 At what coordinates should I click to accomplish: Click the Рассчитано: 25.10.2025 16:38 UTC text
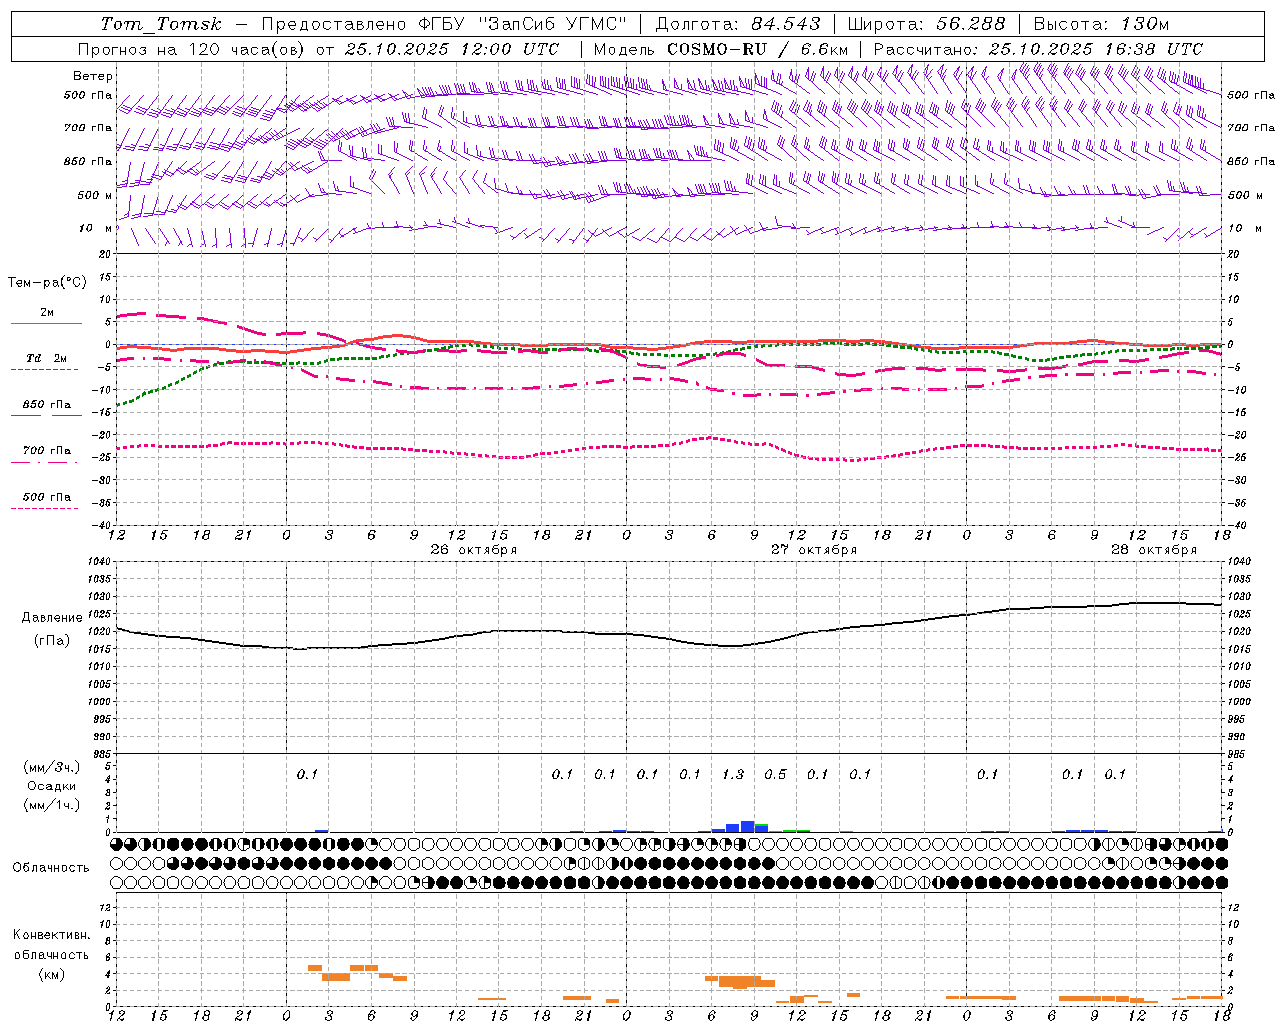tap(1038, 49)
